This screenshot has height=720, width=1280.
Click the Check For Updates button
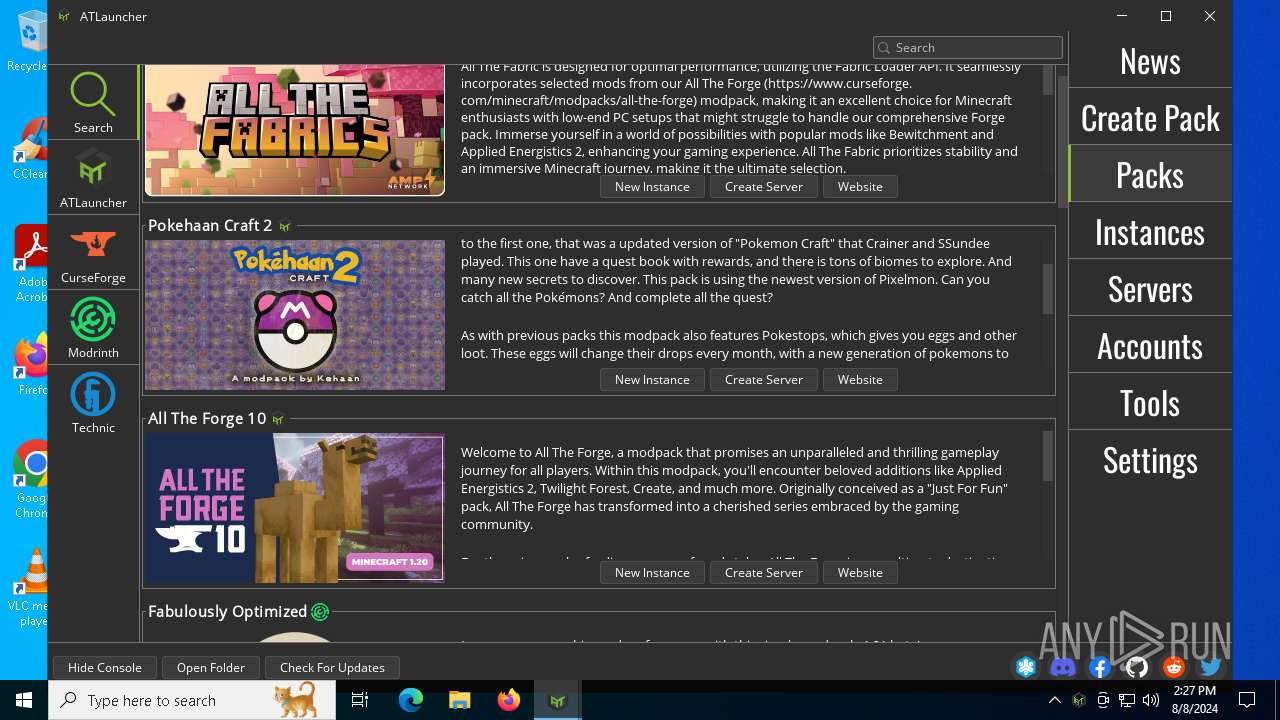tap(332, 668)
